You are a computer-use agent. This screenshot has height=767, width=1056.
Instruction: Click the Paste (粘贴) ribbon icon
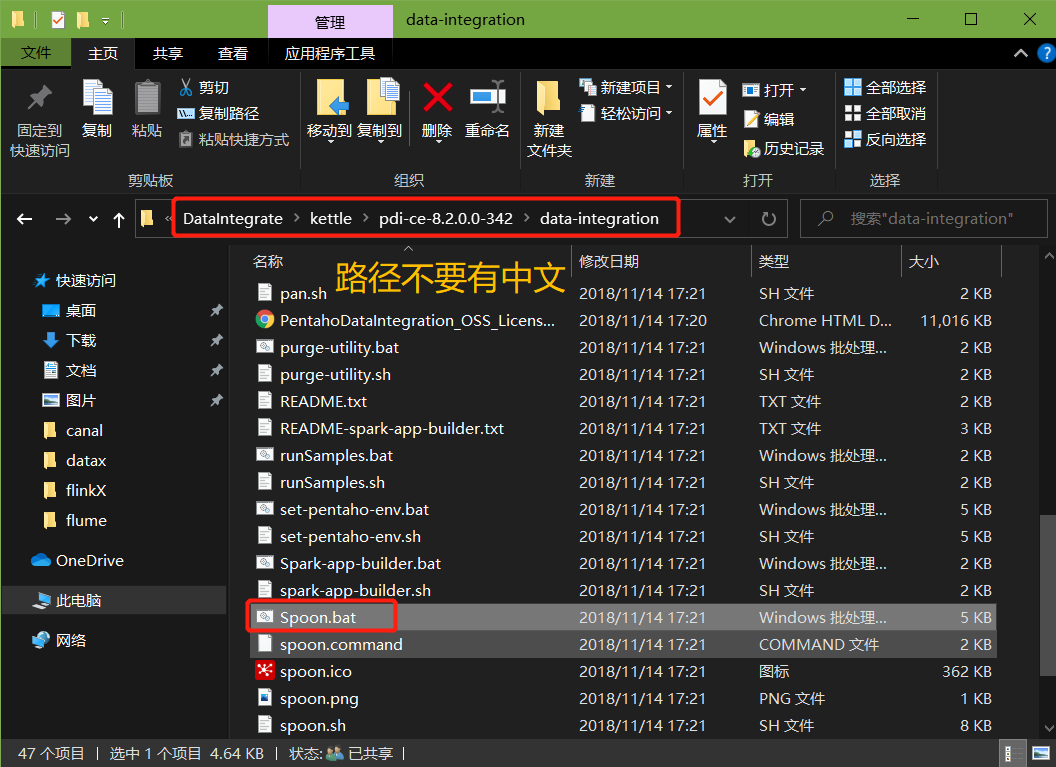pyautogui.click(x=147, y=98)
